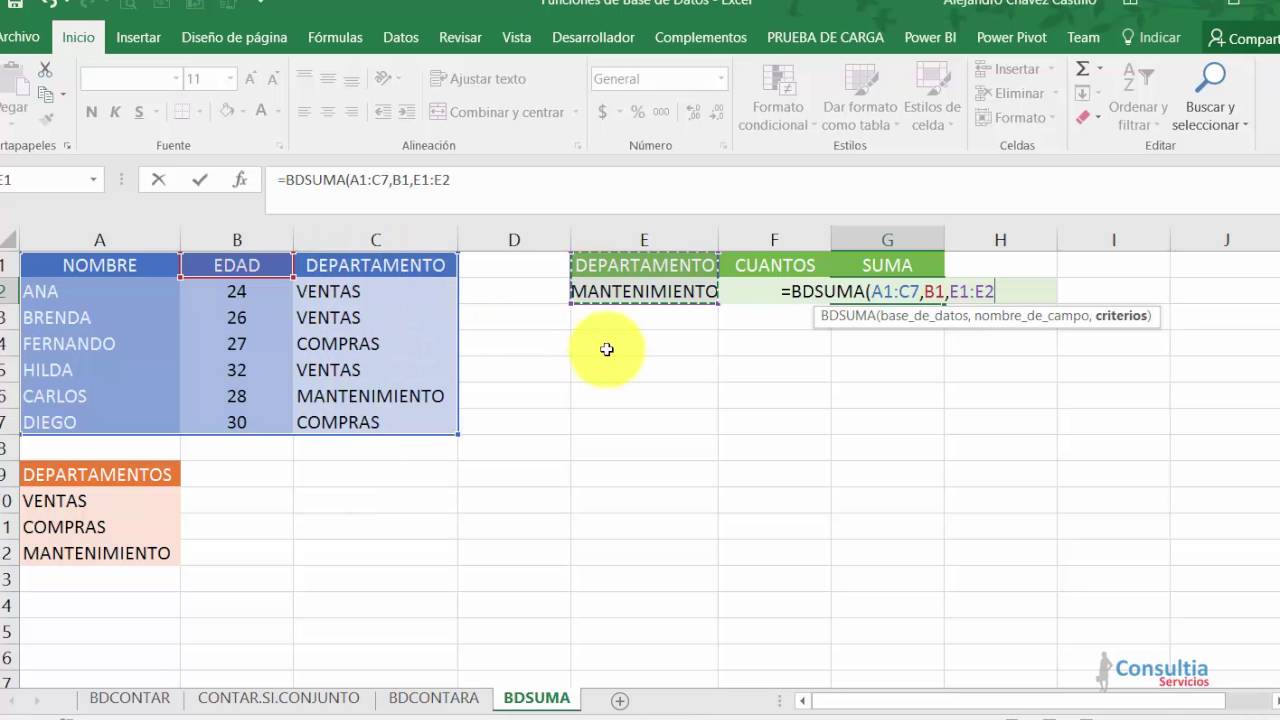Click the Eliminar cells button
This screenshot has height=720, width=1280.
[x=1012, y=93]
